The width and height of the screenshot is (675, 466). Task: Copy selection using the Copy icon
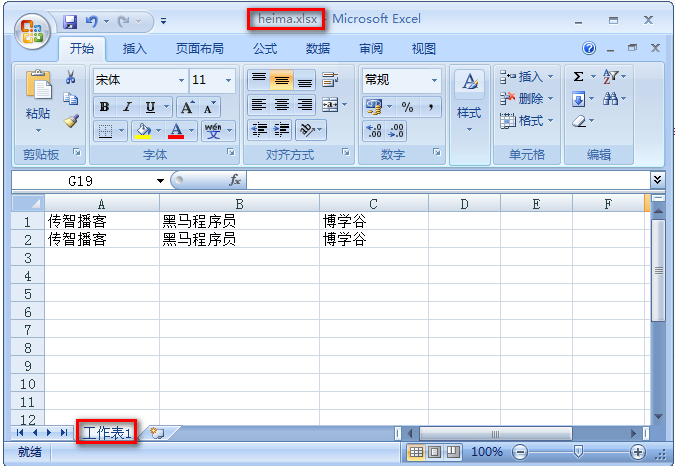[x=71, y=99]
